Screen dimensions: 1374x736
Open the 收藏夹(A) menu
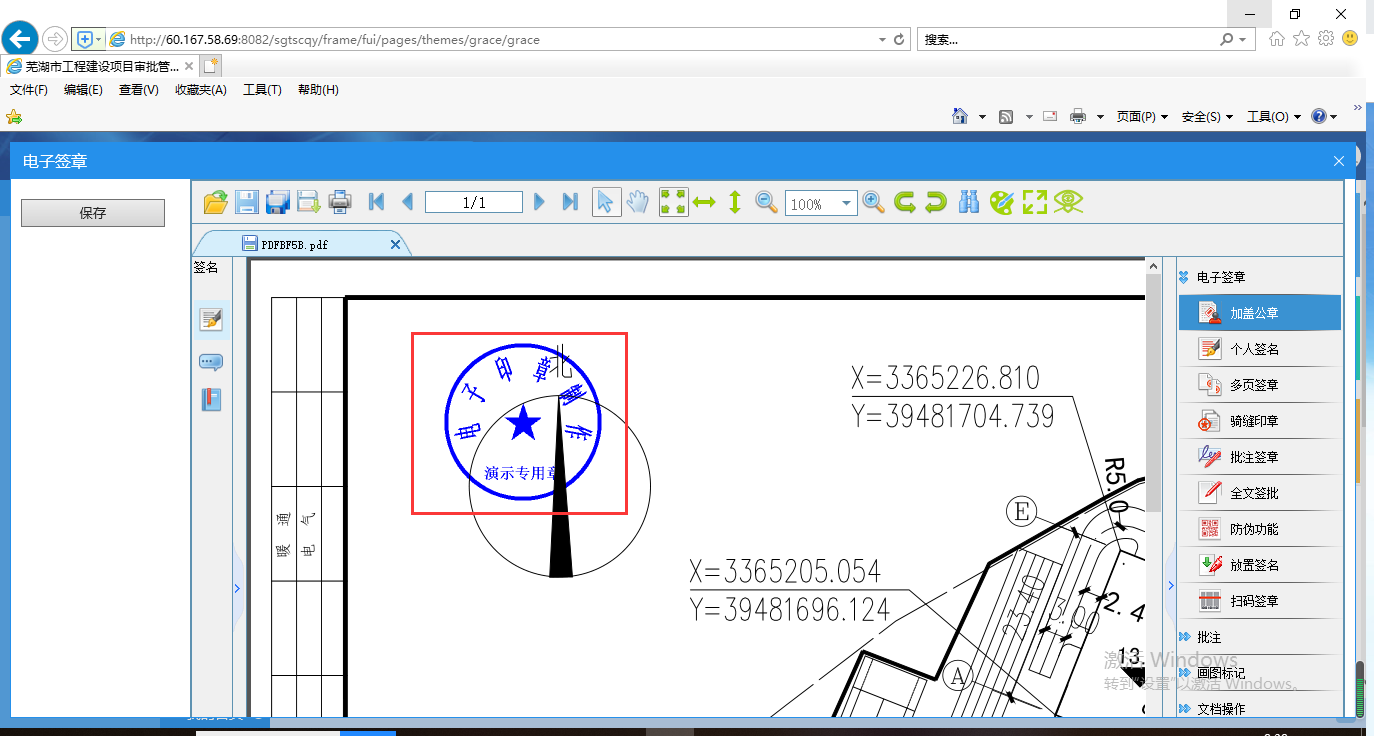coord(200,90)
